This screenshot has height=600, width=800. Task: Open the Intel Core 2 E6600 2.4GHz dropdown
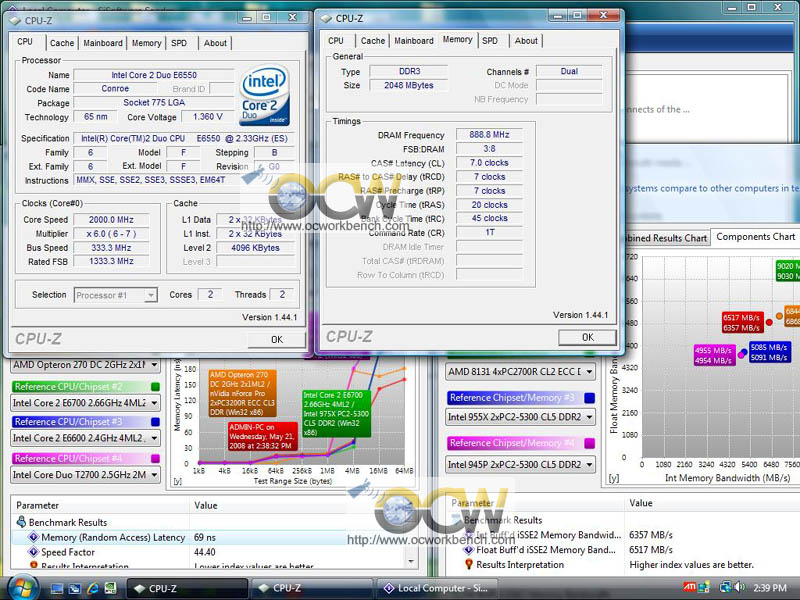click(x=154, y=438)
